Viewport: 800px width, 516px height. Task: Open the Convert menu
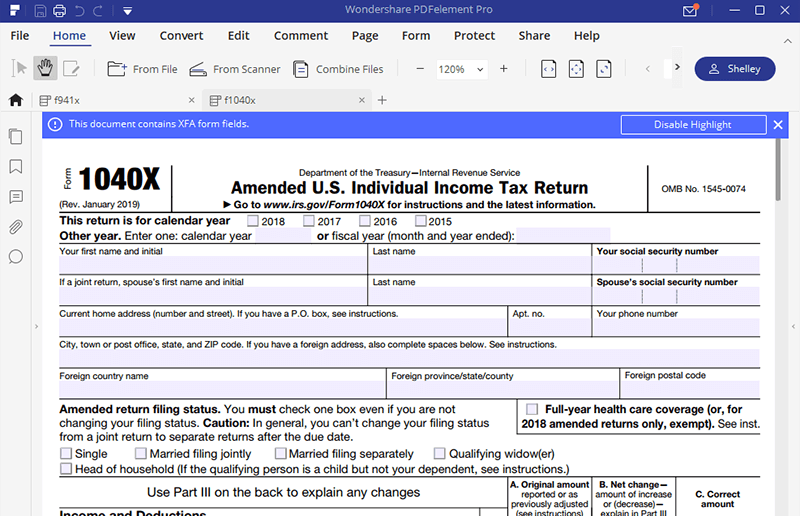(x=181, y=36)
